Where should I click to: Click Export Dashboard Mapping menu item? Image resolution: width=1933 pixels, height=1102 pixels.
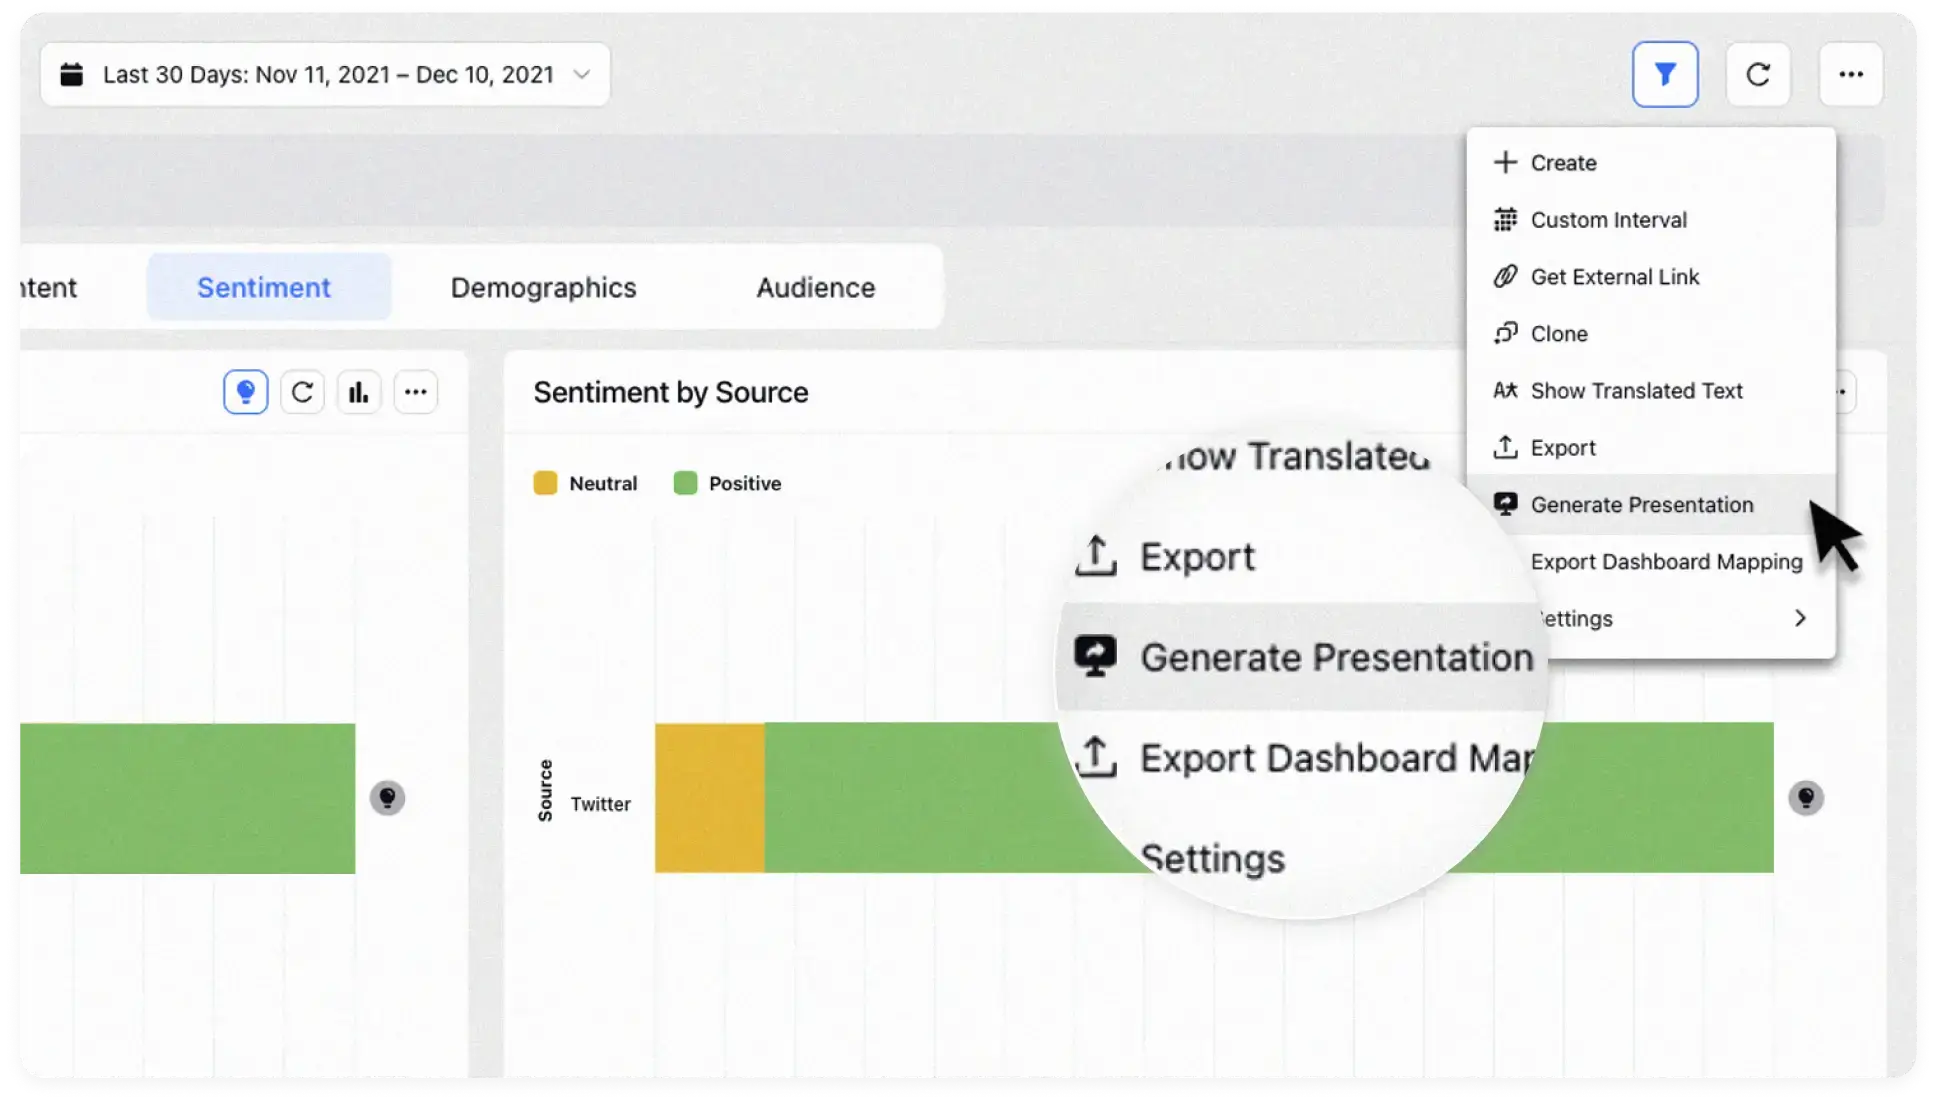click(x=1667, y=562)
